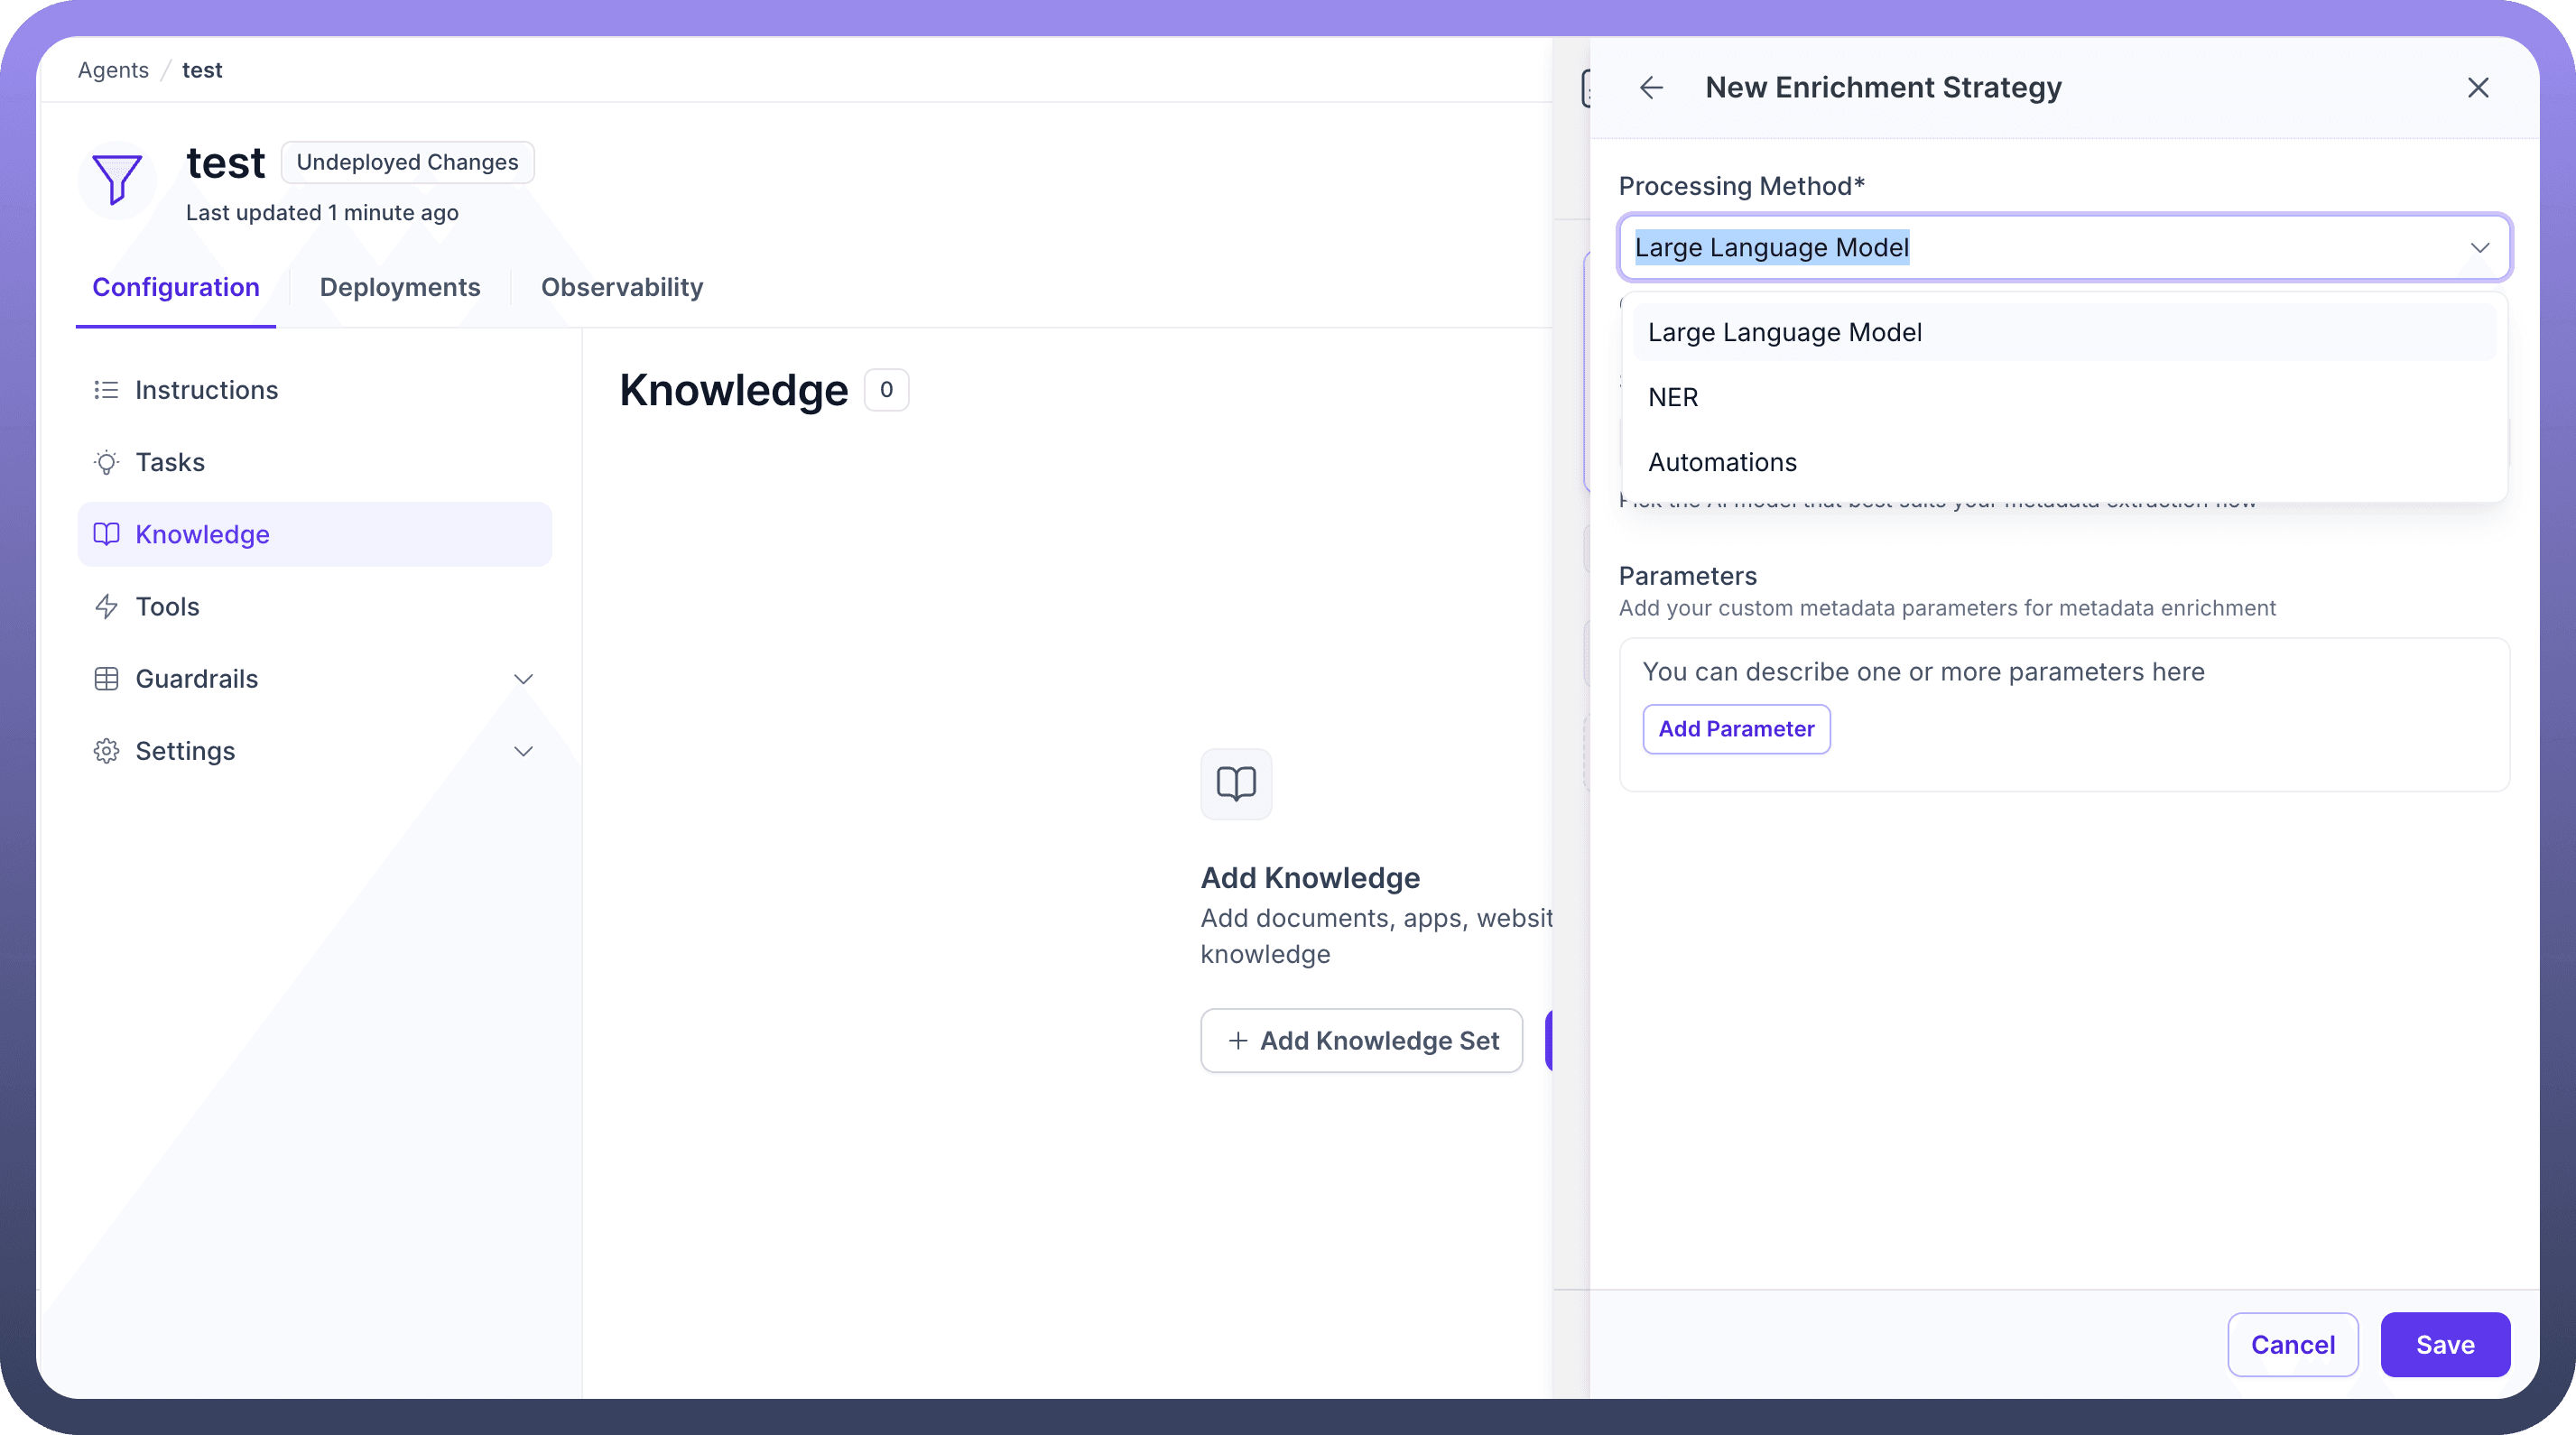Expand the Settings section chevron
Screen dimensions: 2576x1435
pos(523,751)
